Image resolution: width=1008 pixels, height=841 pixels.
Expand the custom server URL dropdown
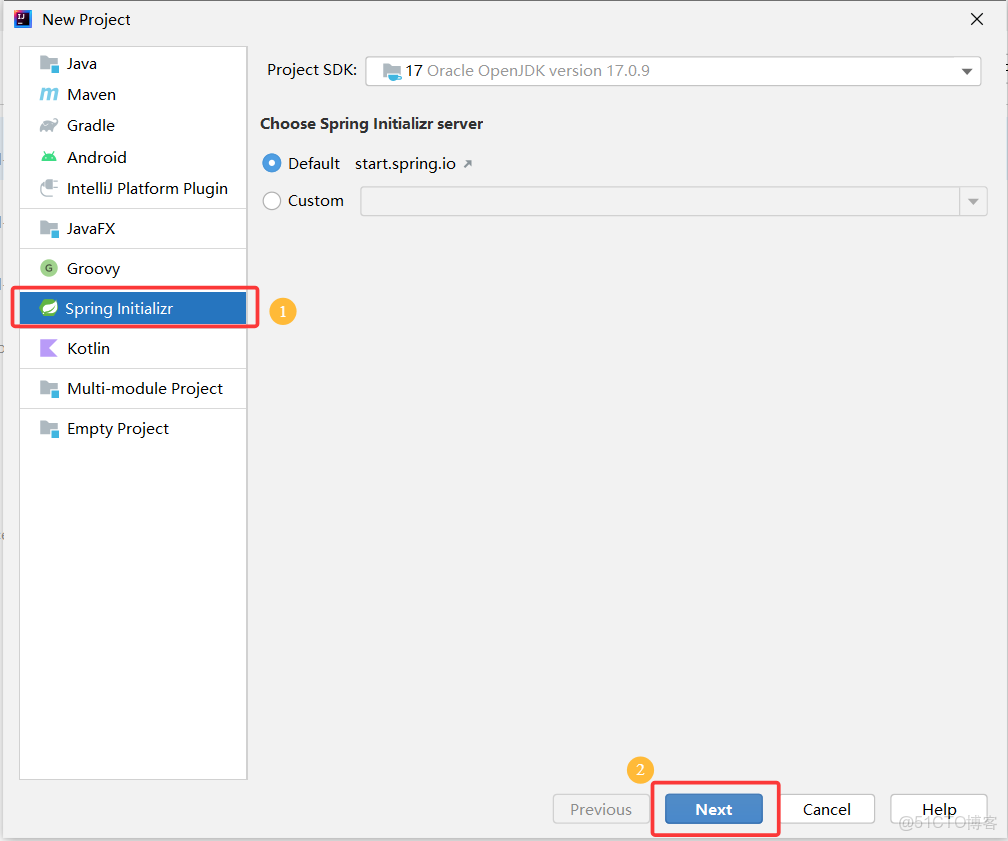(972, 201)
